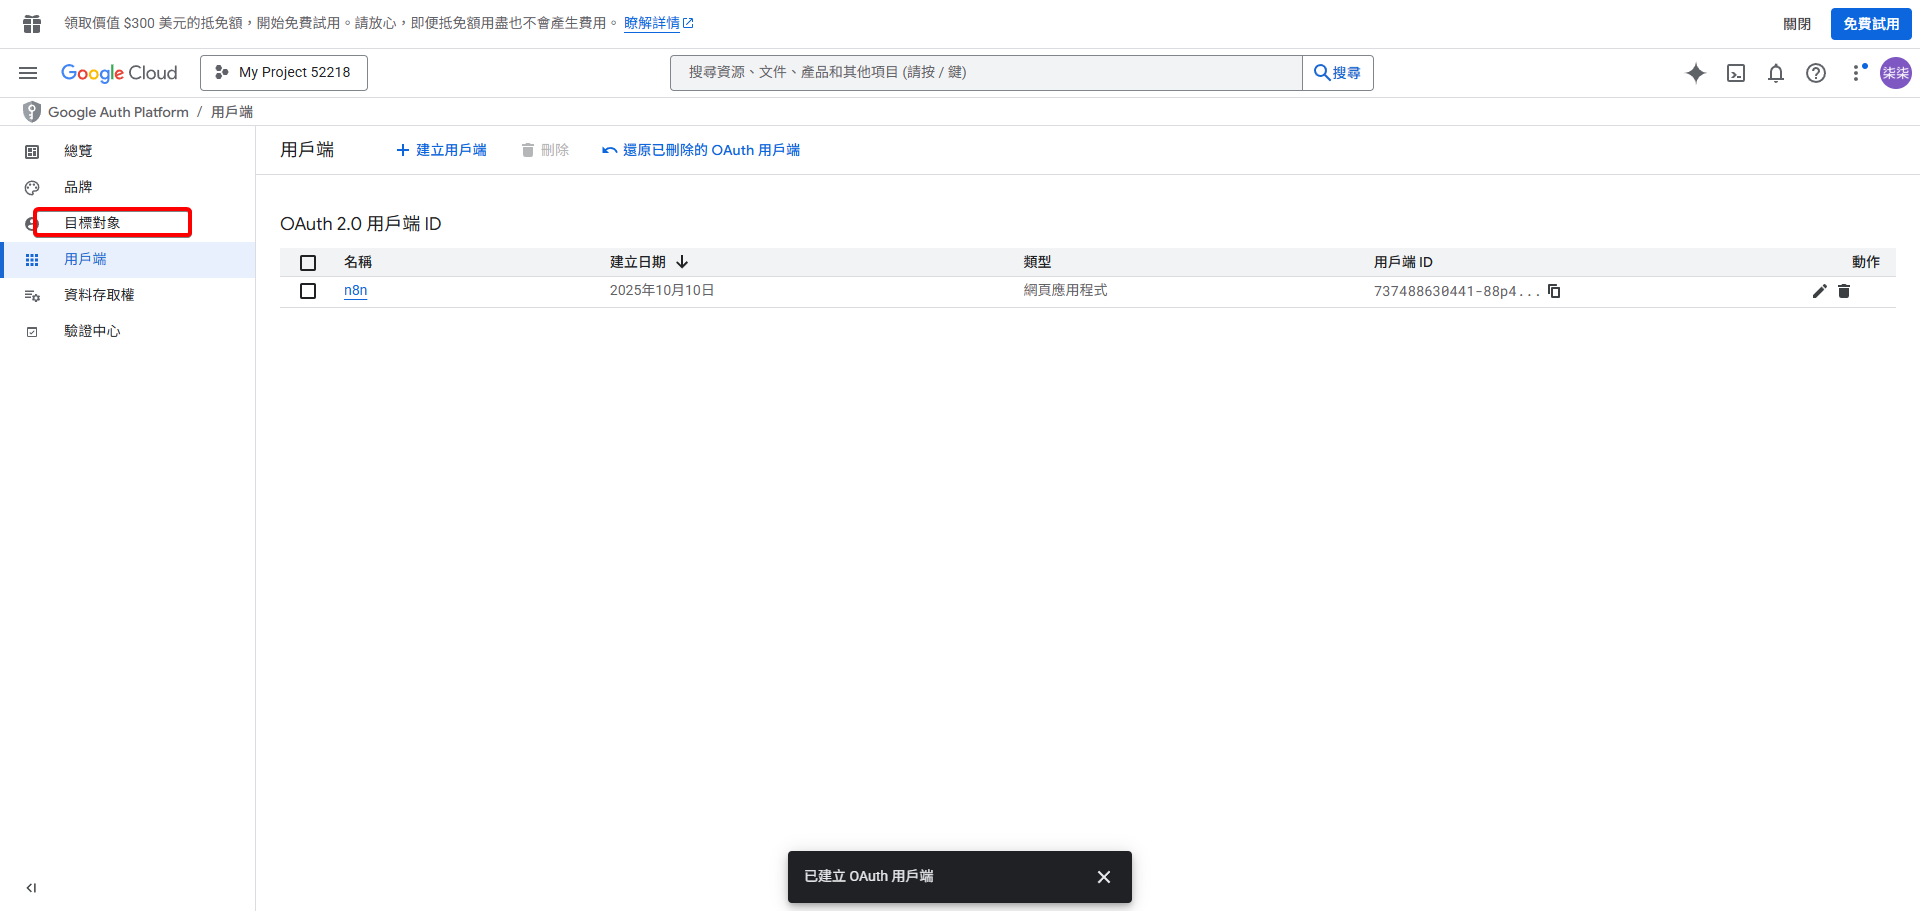Delete the n8n OAuth client
The height and width of the screenshot is (911, 1920).
tap(1844, 291)
